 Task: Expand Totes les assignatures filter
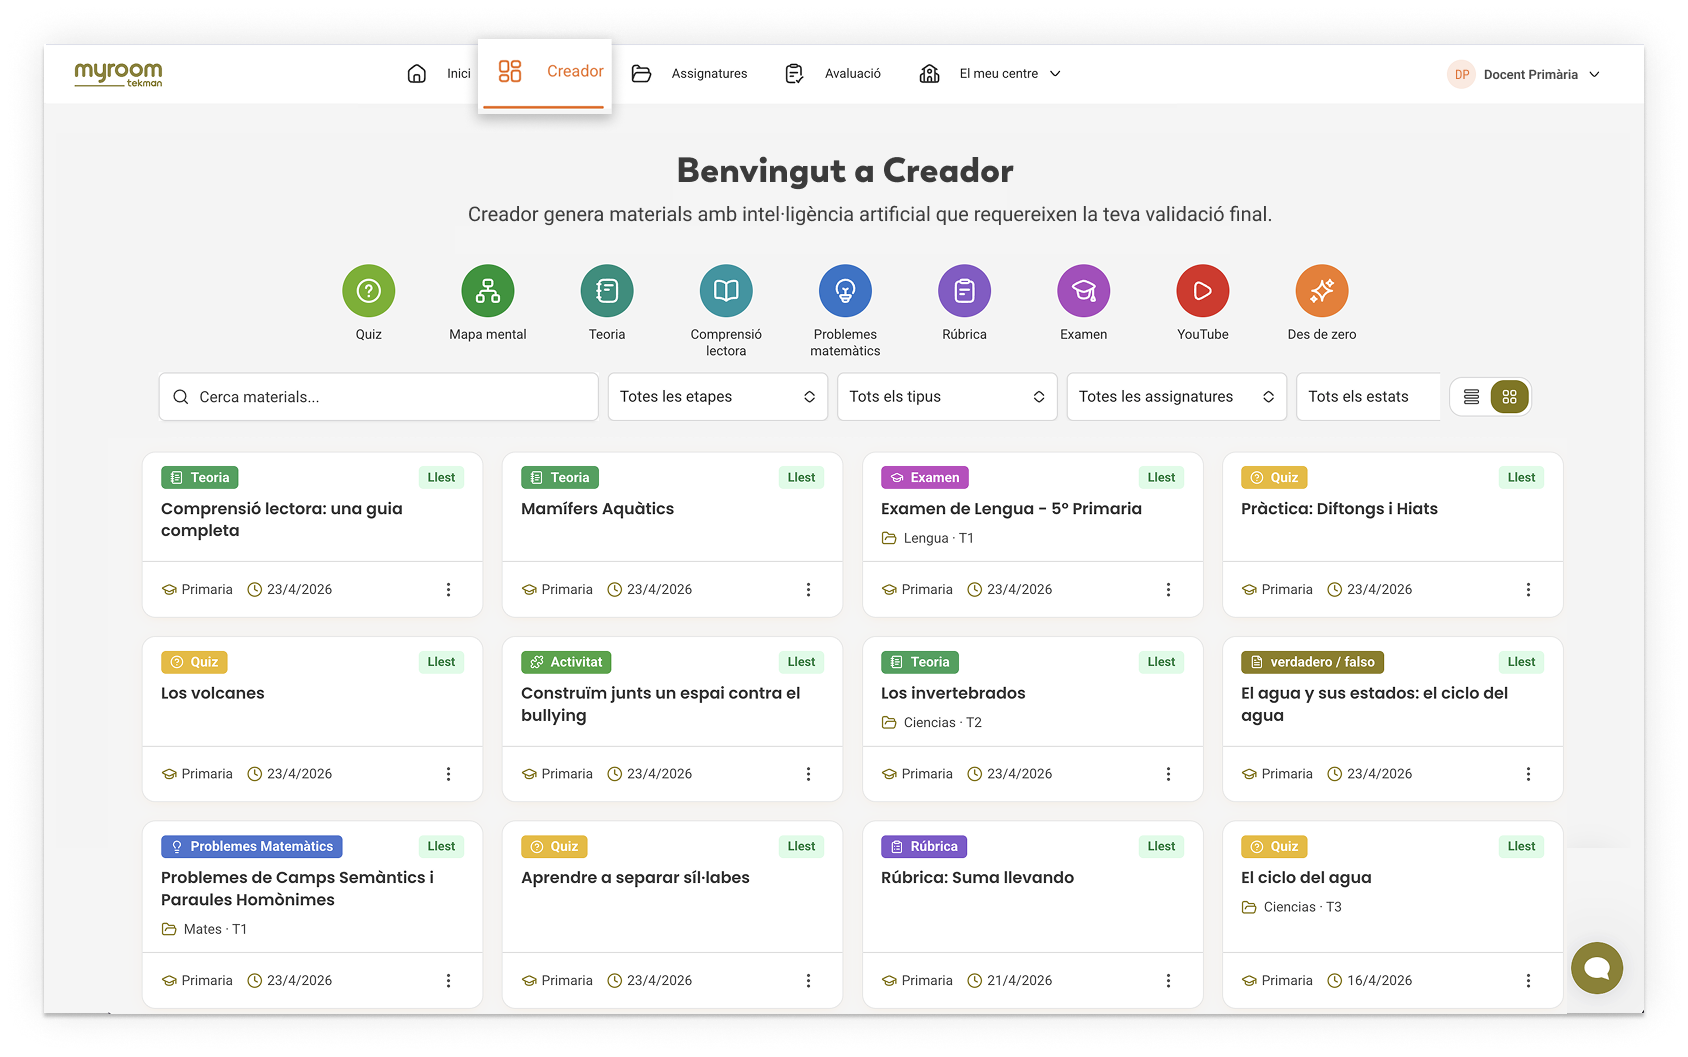tap(1176, 397)
